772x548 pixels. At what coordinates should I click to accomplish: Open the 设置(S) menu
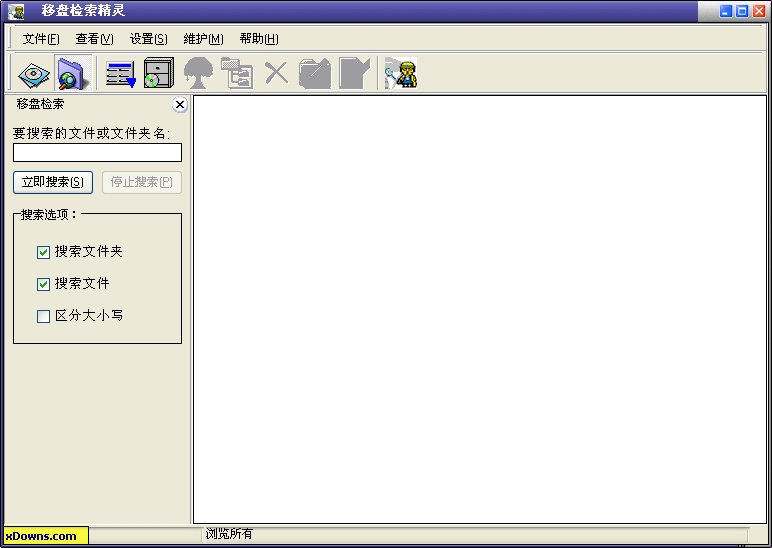click(x=148, y=39)
